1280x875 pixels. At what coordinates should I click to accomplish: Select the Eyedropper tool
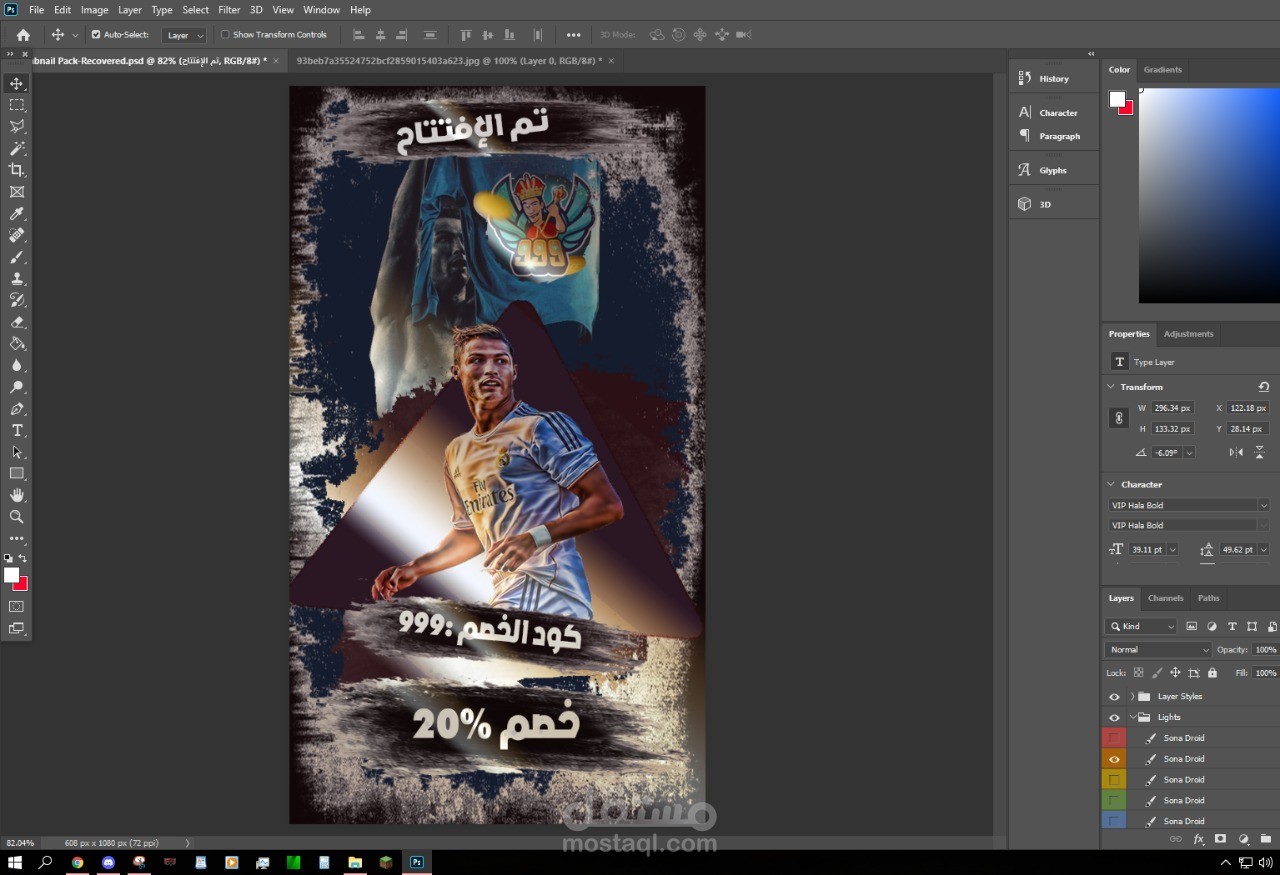pyautogui.click(x=17, y=214)
